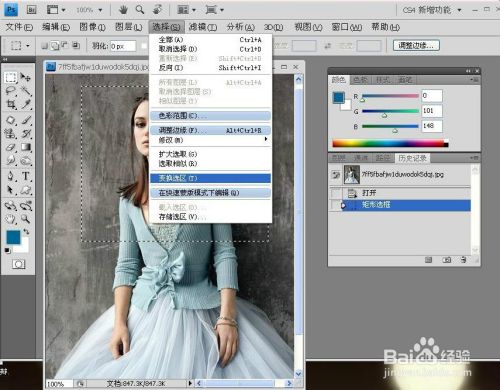
Task: Select the Blur tool
Action: 11,160
